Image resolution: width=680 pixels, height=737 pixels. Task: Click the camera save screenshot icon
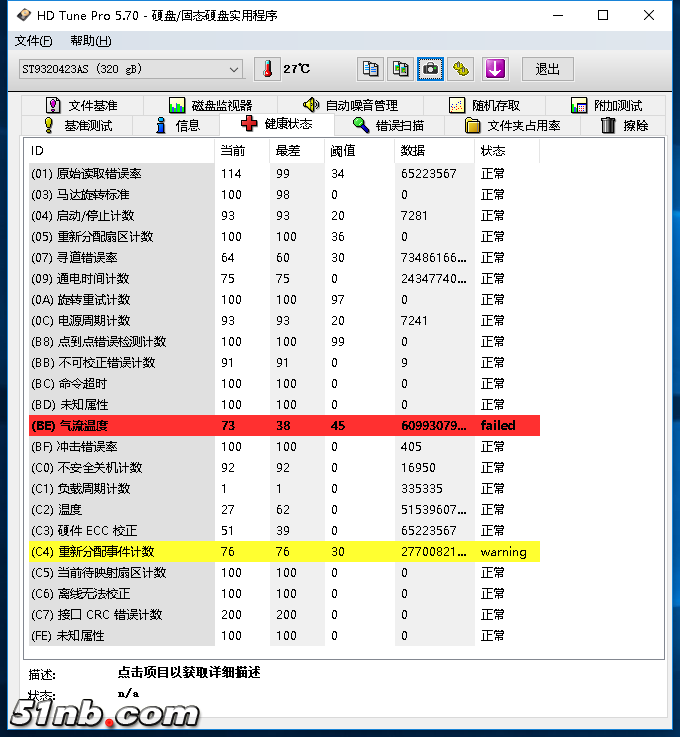point(430,69)
